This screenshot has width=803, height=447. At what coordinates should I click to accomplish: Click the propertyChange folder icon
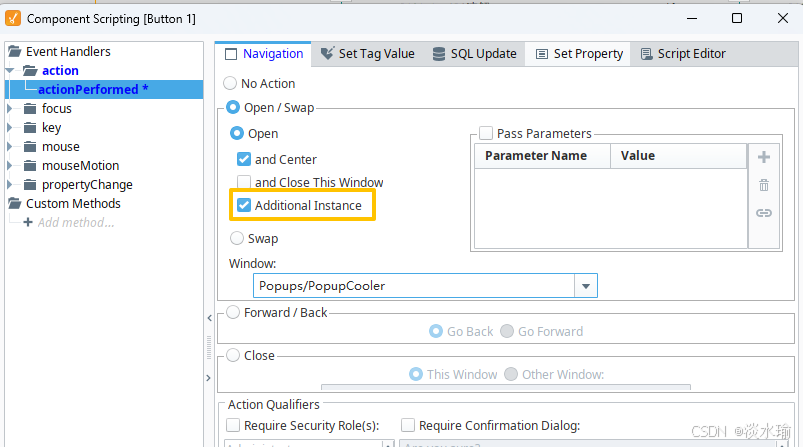tap(30, 184)
